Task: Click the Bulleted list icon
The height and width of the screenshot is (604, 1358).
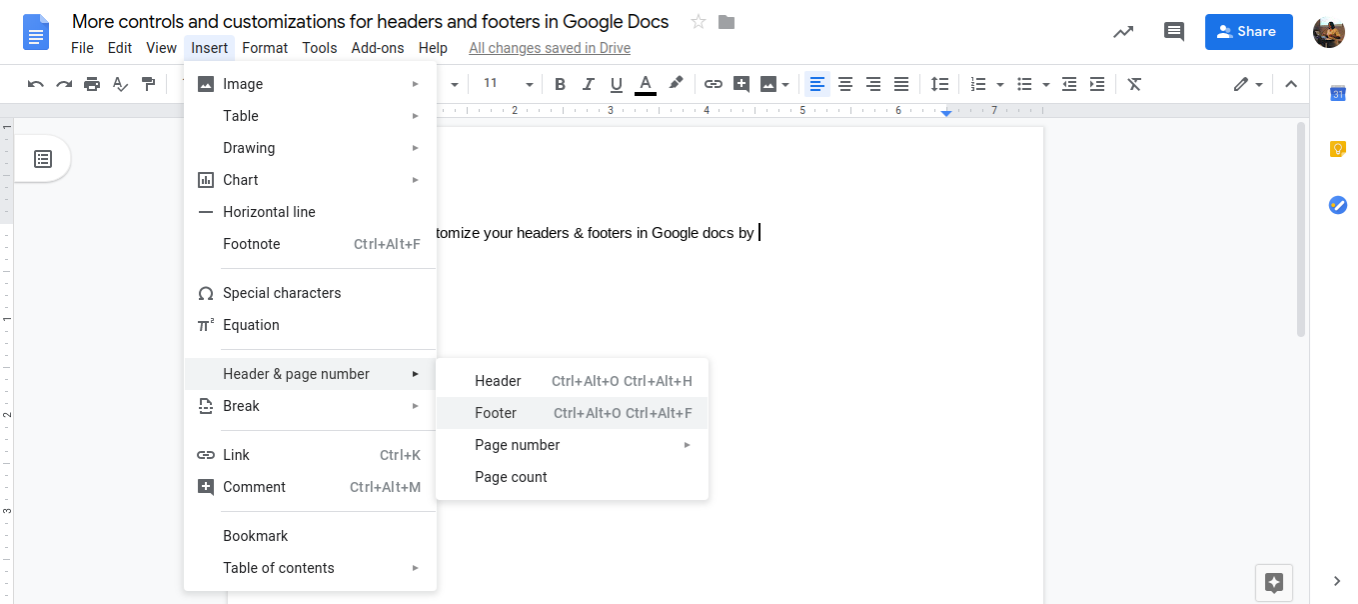Action: point(1024,84)
